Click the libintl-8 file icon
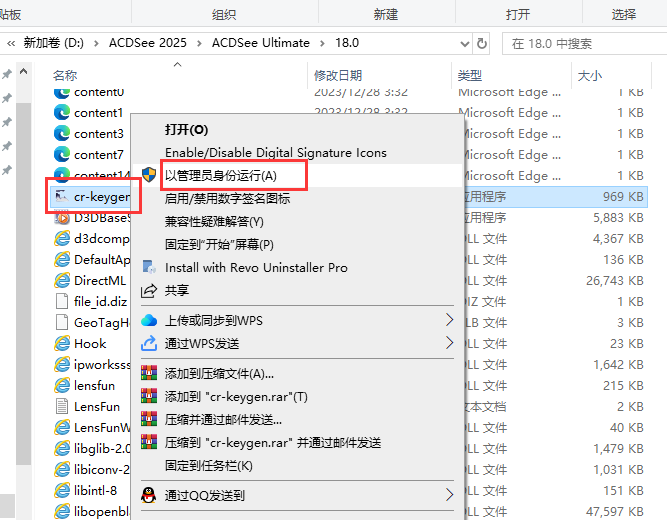This screenshot has height=520, width=667. [x=62, y=490]
